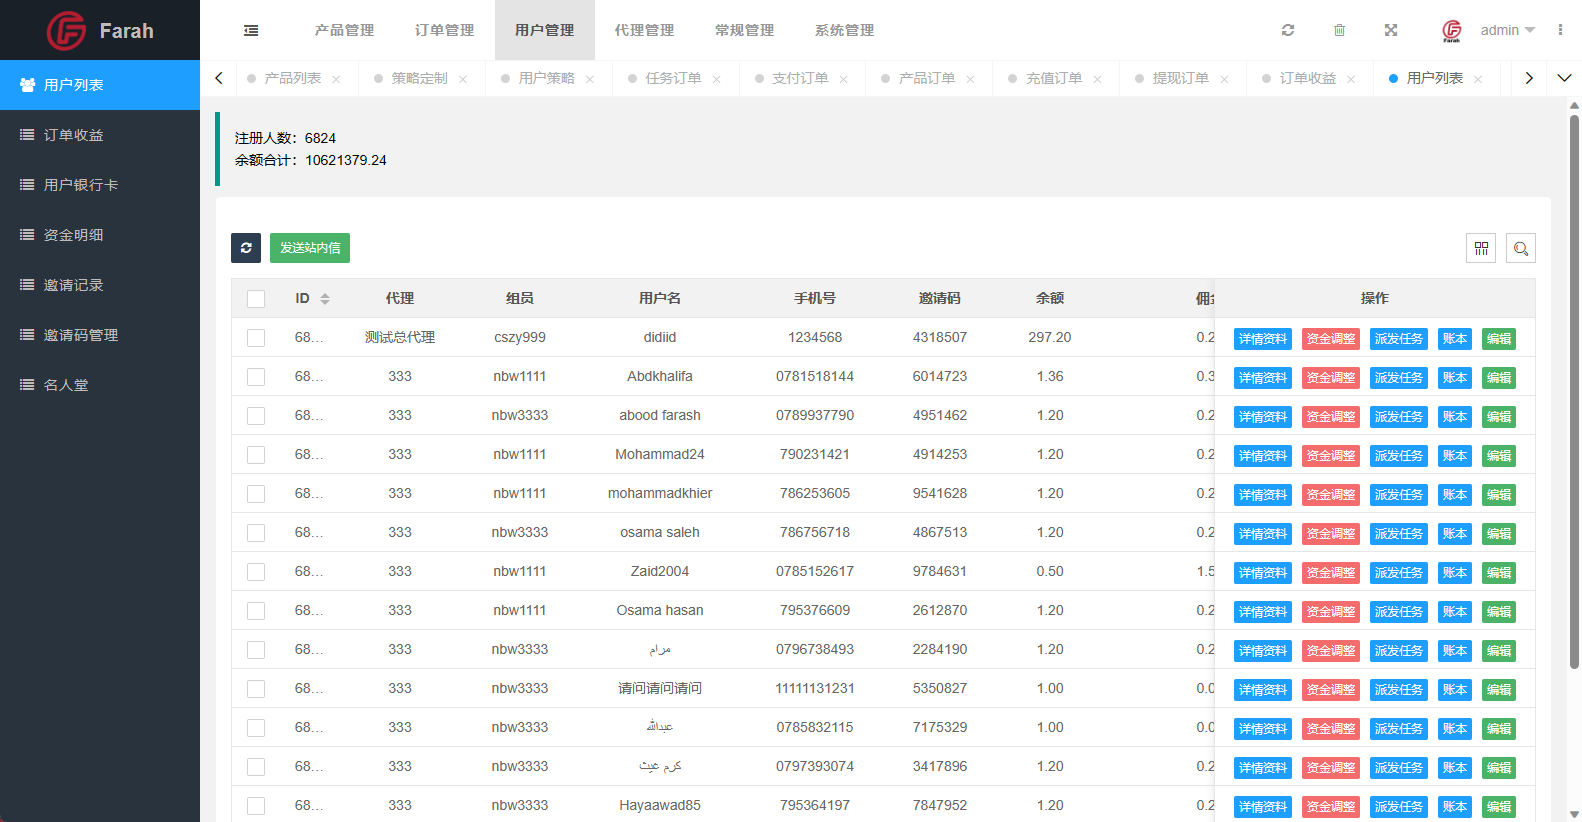Toggle fullscreen with the expand icon
Viewport: 1582px width, 822px height.
point(1390,30)
